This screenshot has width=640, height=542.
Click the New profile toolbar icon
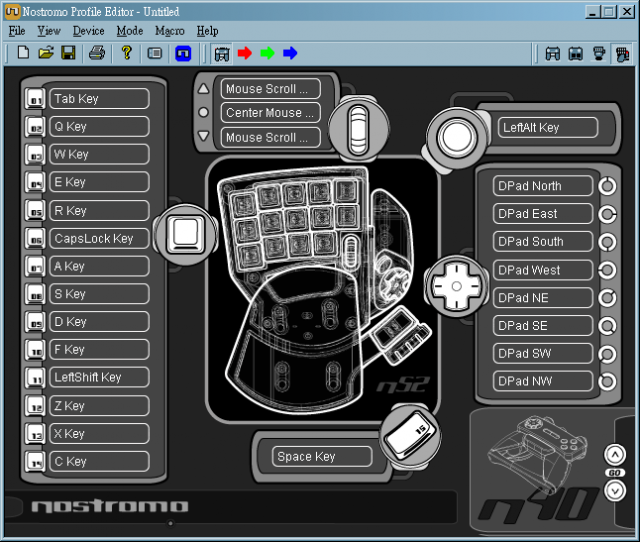pyautogui.click(x=23, y=53)
